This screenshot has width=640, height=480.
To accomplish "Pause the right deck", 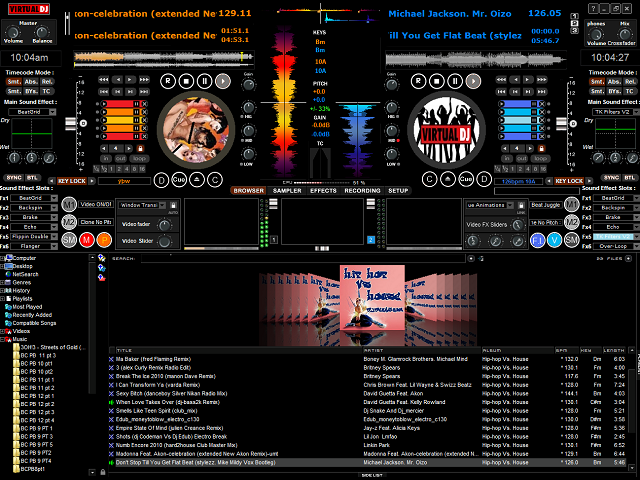I will click(x=455, y=81).
